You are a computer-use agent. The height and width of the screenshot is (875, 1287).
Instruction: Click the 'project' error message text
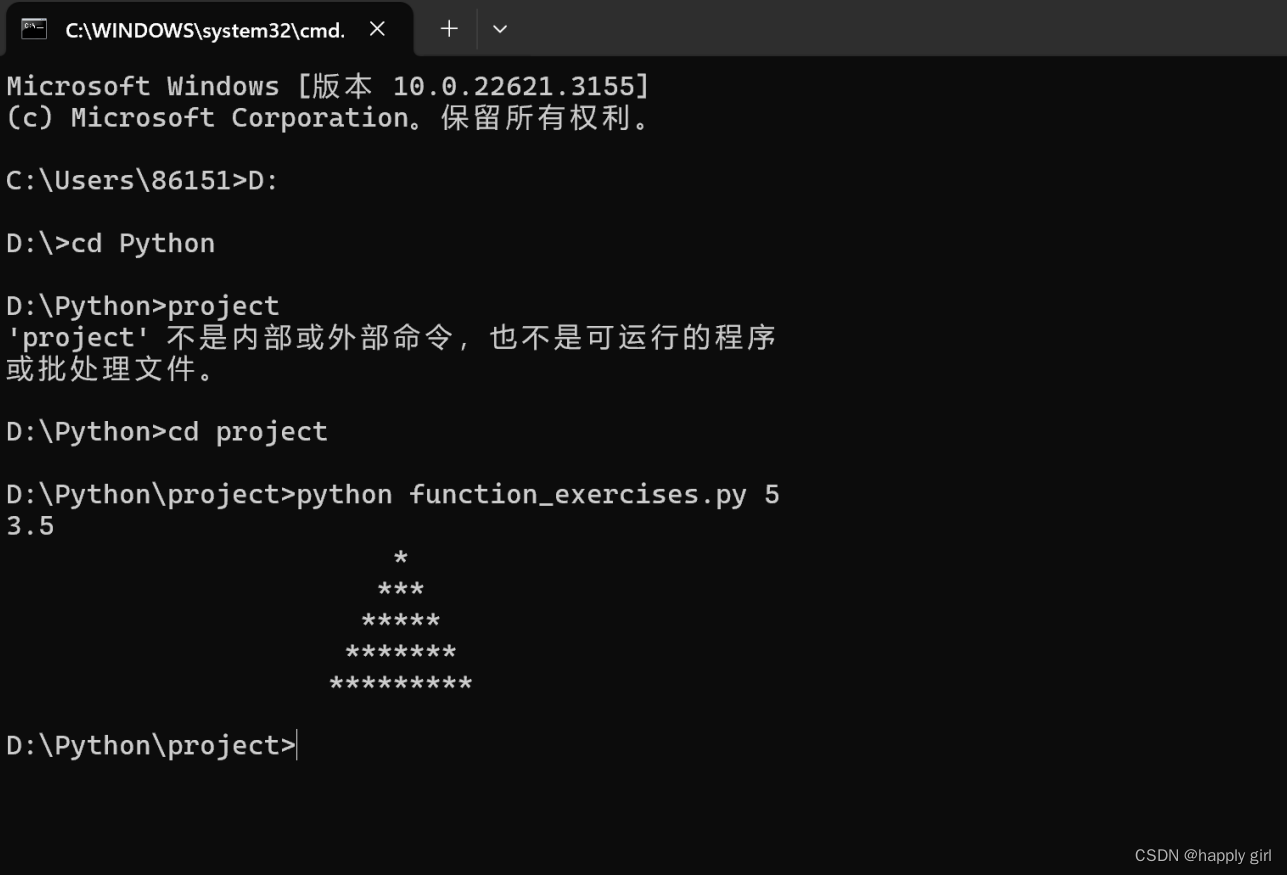pyautogui.click(x=390, y=337)
